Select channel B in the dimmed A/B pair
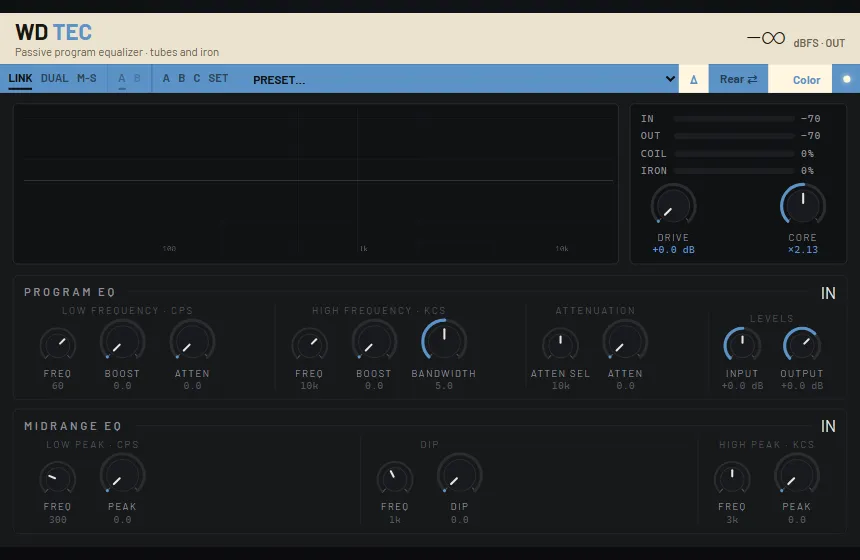 click(x=137, y=78)
